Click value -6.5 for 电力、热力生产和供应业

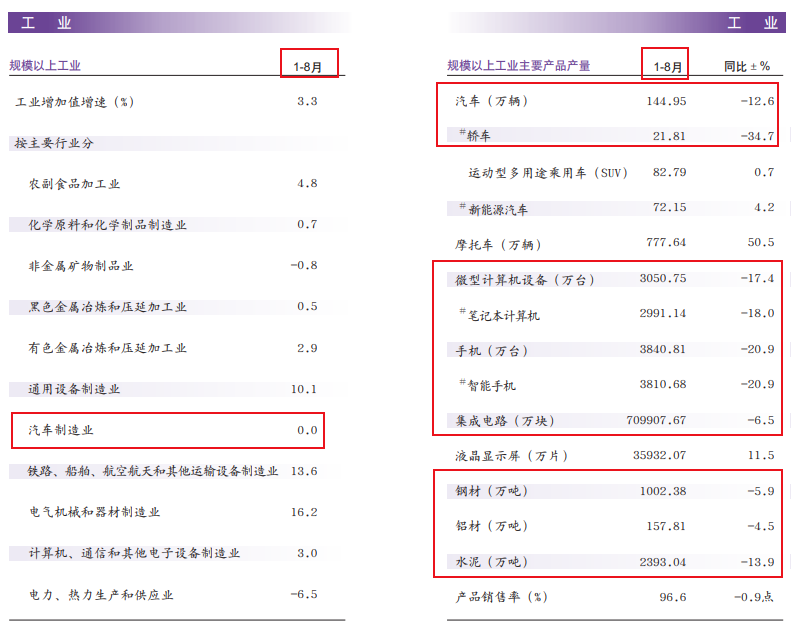tap(304, 594)
